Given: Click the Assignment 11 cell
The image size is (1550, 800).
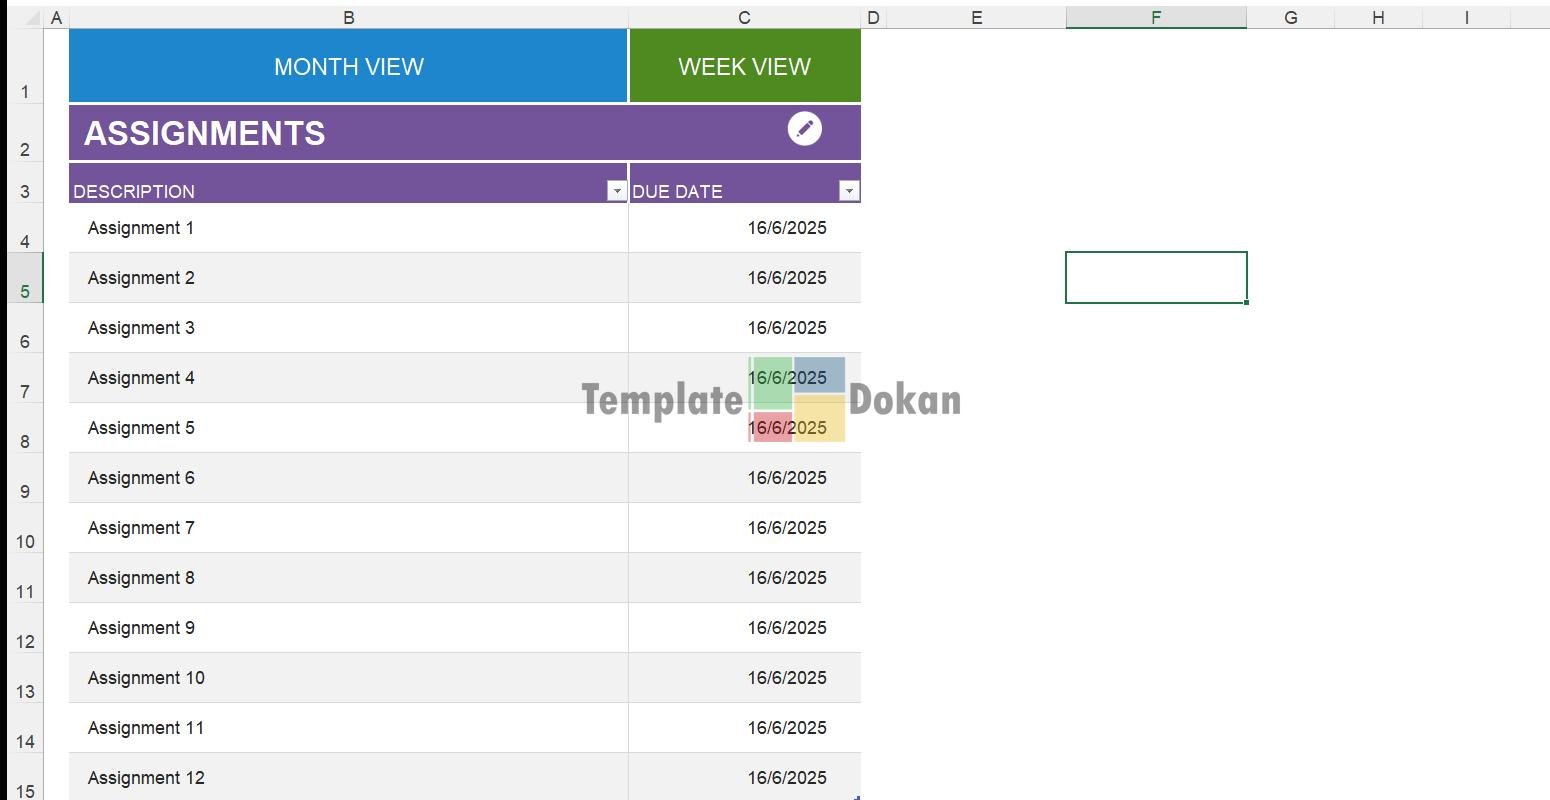Looking at the screenshot, I should pyautogui.click(x=348, y=728).
